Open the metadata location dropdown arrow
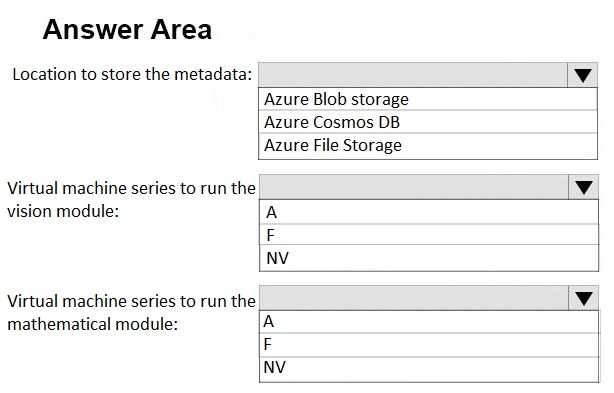Screen dimensions: 614x393 point(582,75)
